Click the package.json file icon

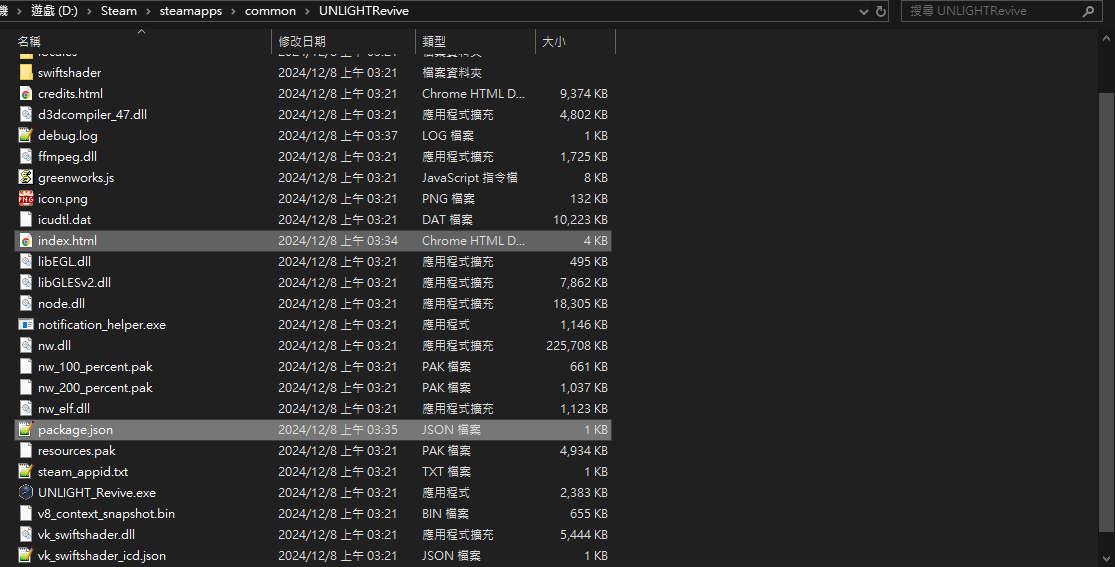(26, 430)
